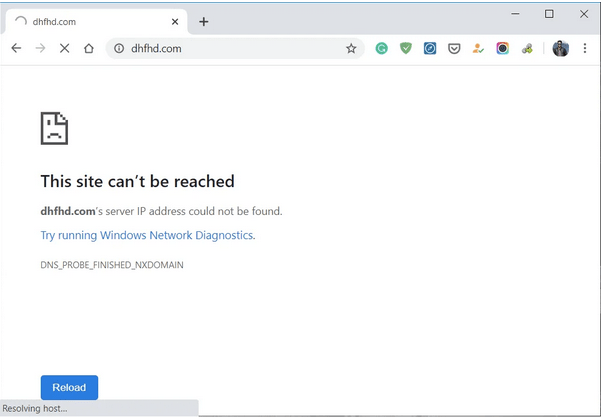603x419 pixels.
Task: Close the dhfhd.com tab
Action: coord(175,22)
